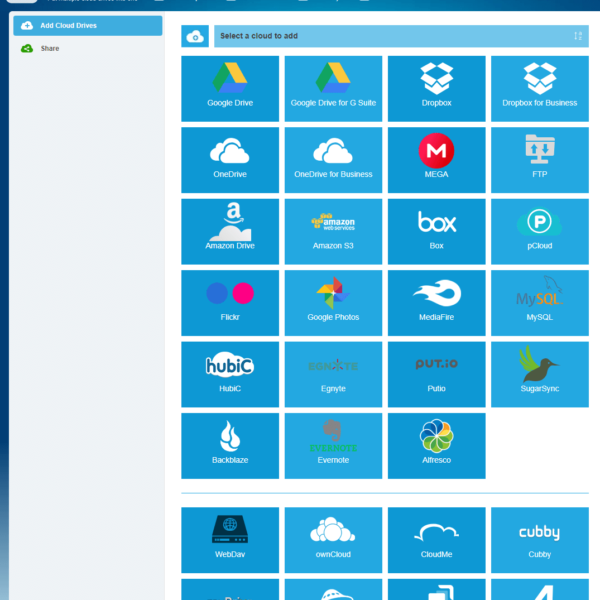Add the SugarSync cloud

pos(540,374)
